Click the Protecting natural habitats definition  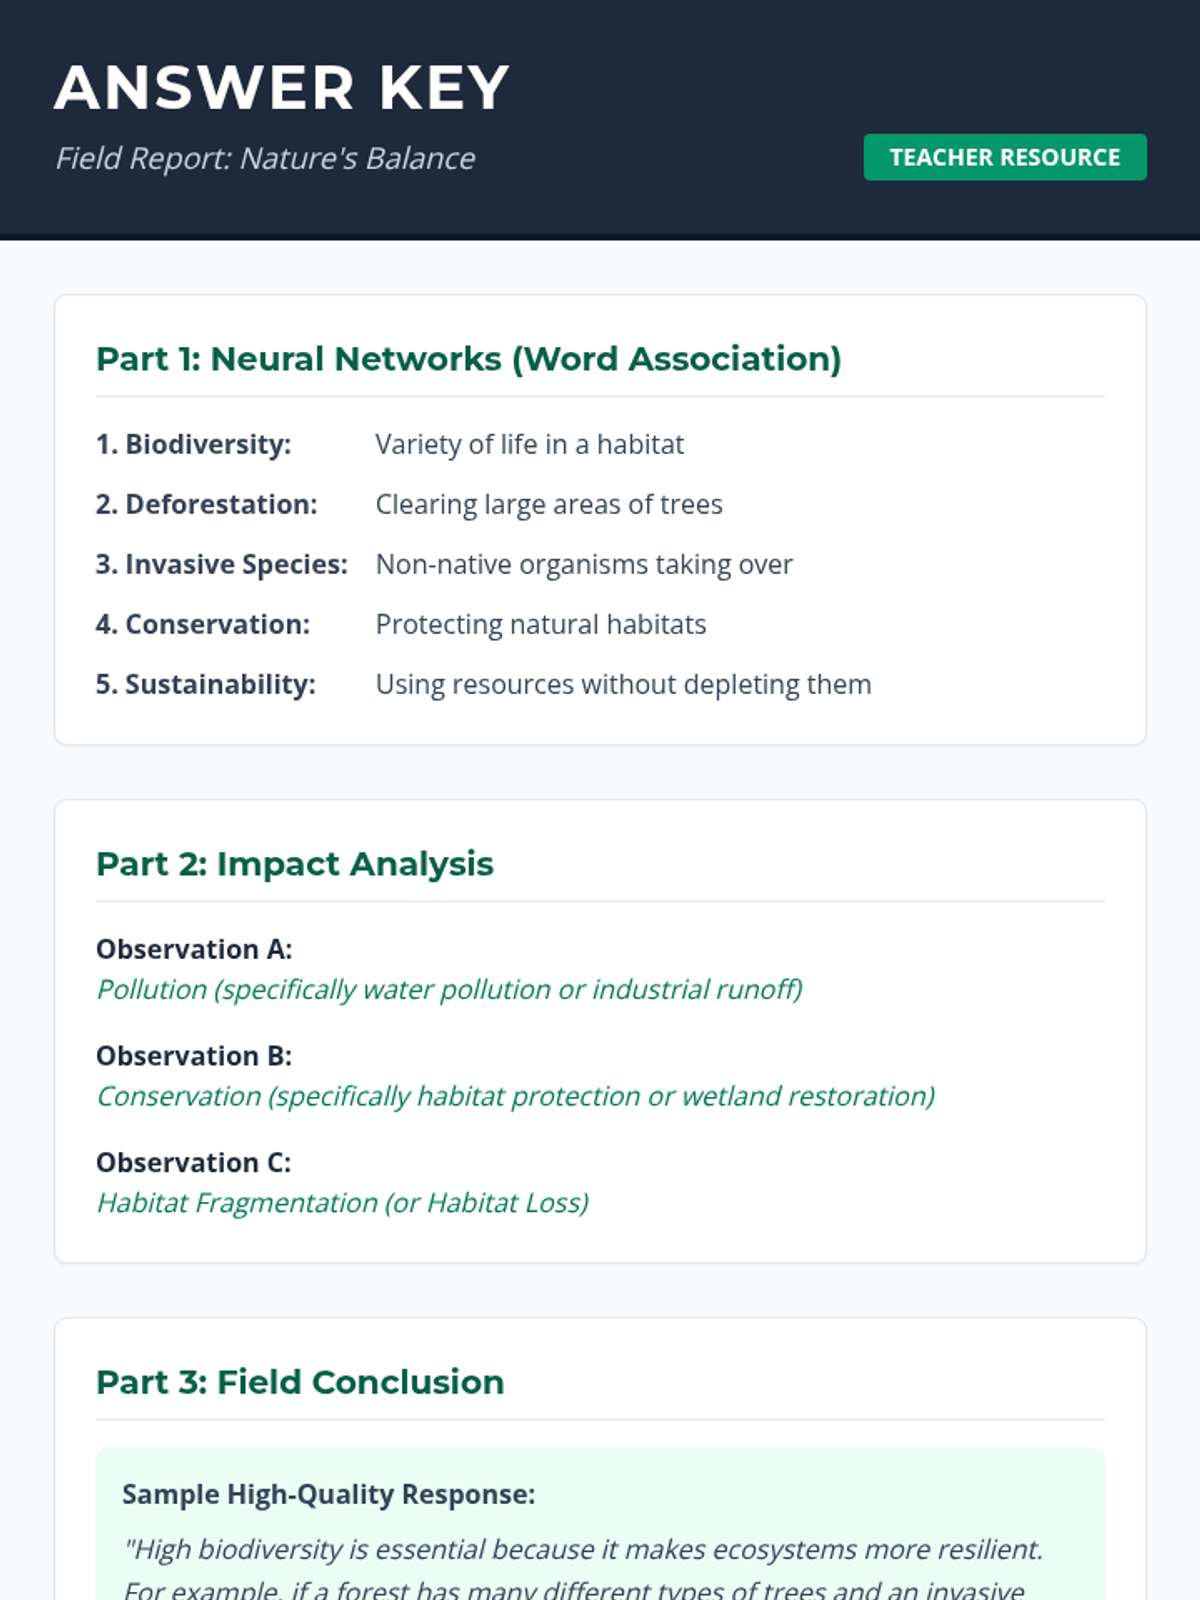click(540, 624)
